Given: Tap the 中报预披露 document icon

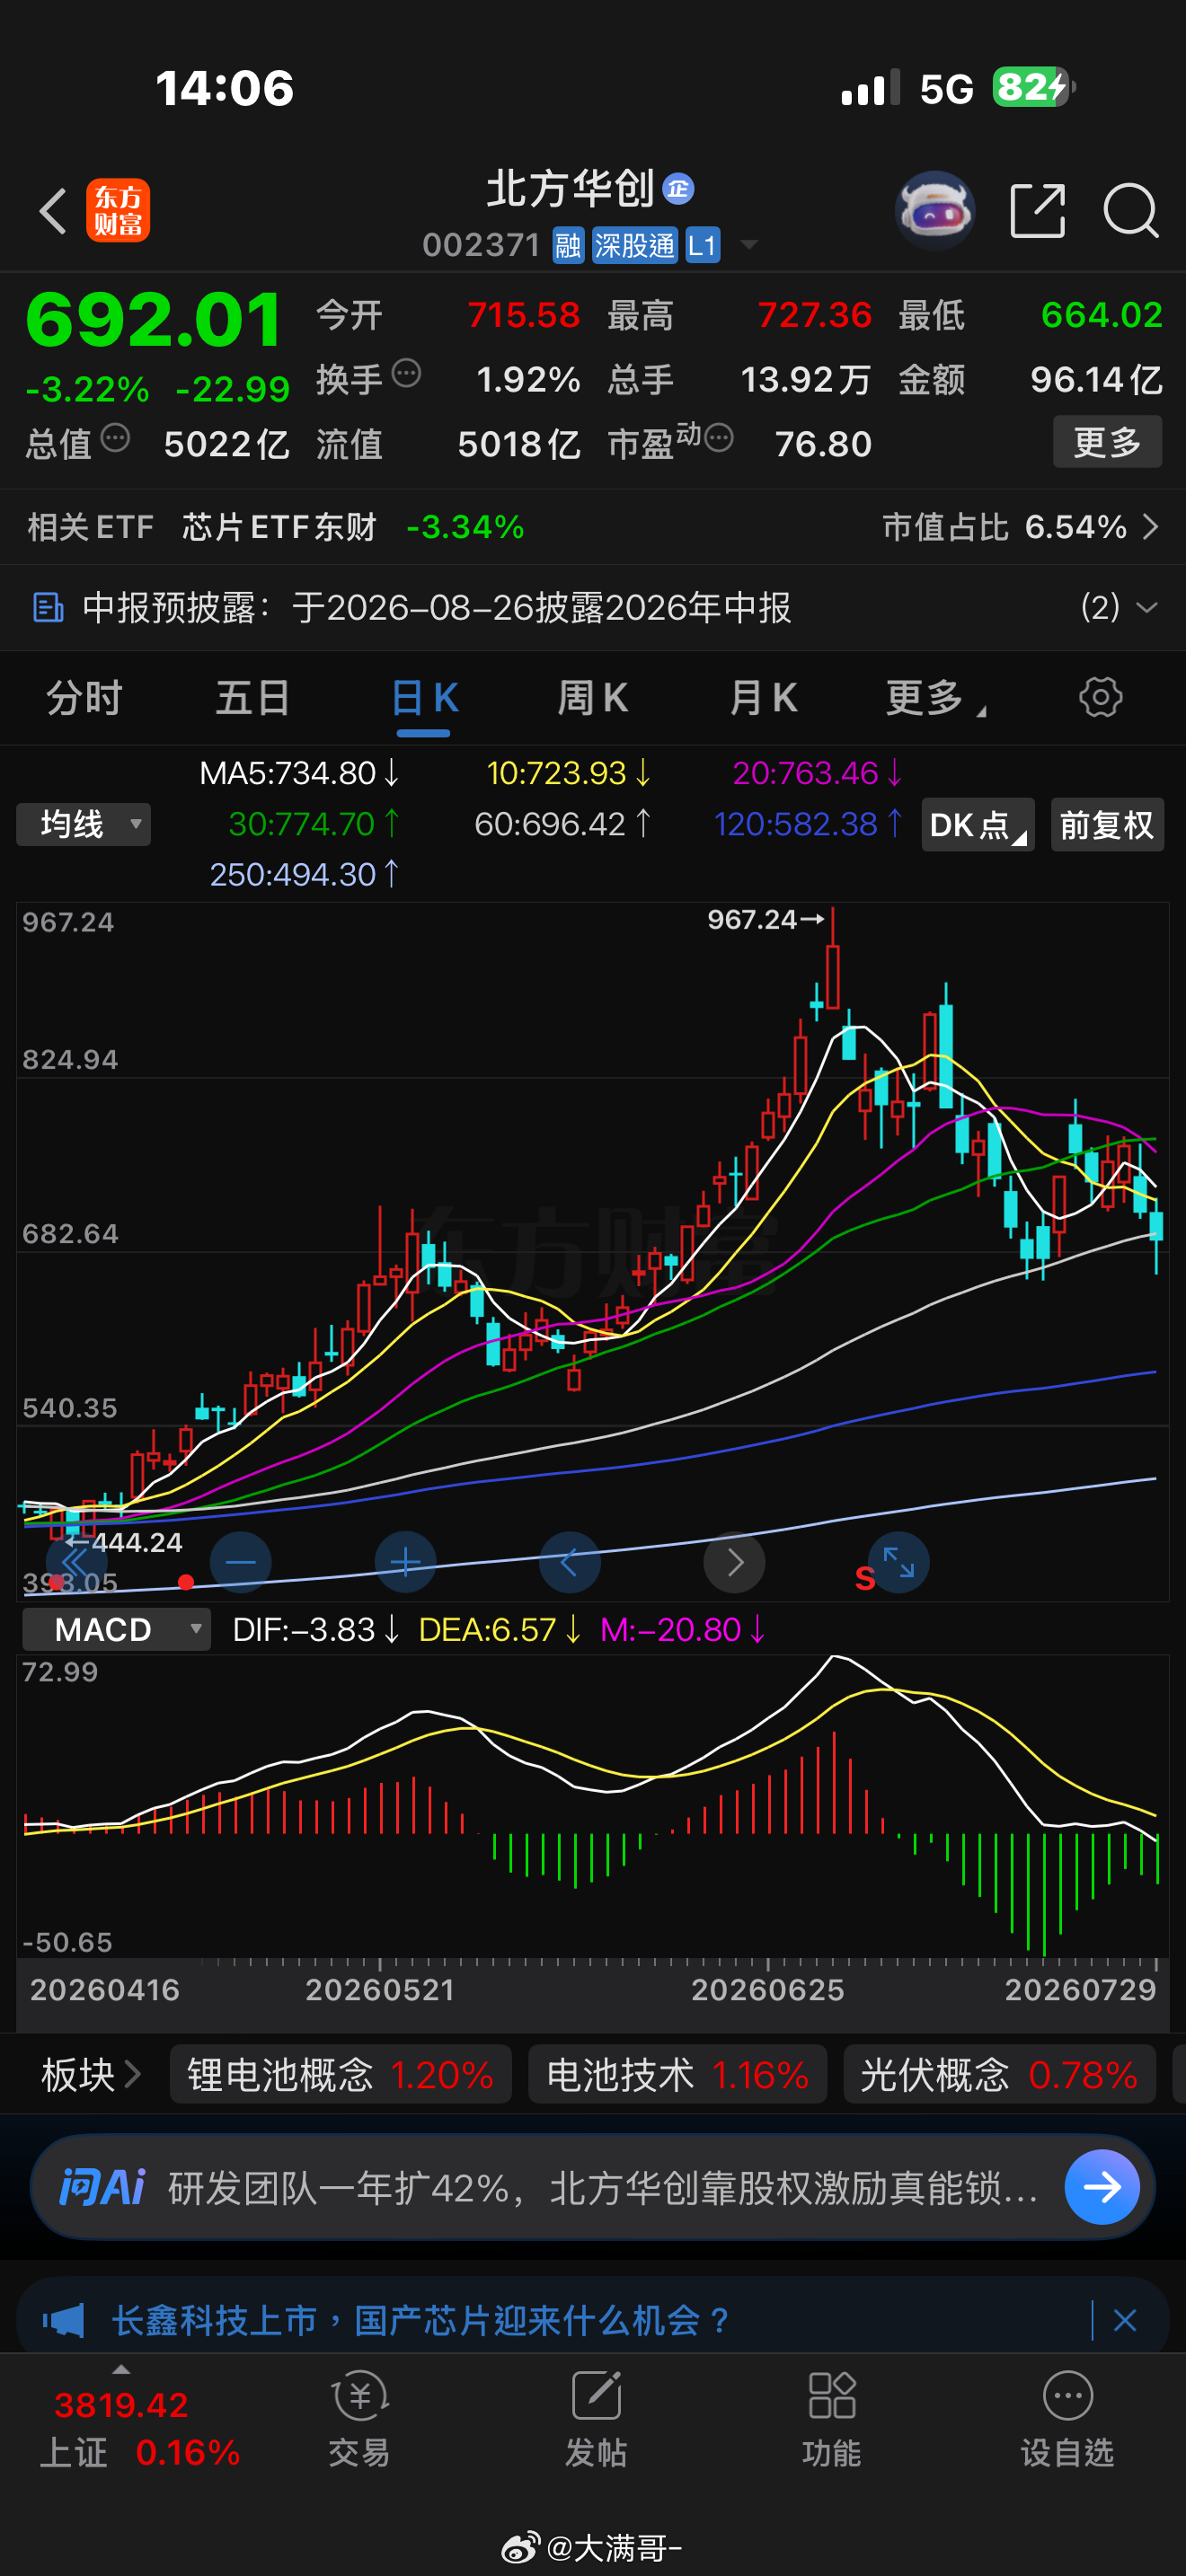Looking at the screenshot, I should click(48, 607).
